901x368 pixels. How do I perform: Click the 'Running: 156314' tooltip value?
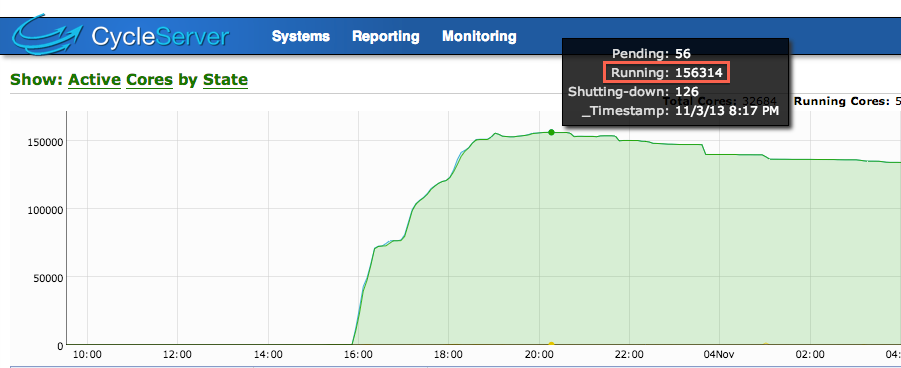(667, 72)
